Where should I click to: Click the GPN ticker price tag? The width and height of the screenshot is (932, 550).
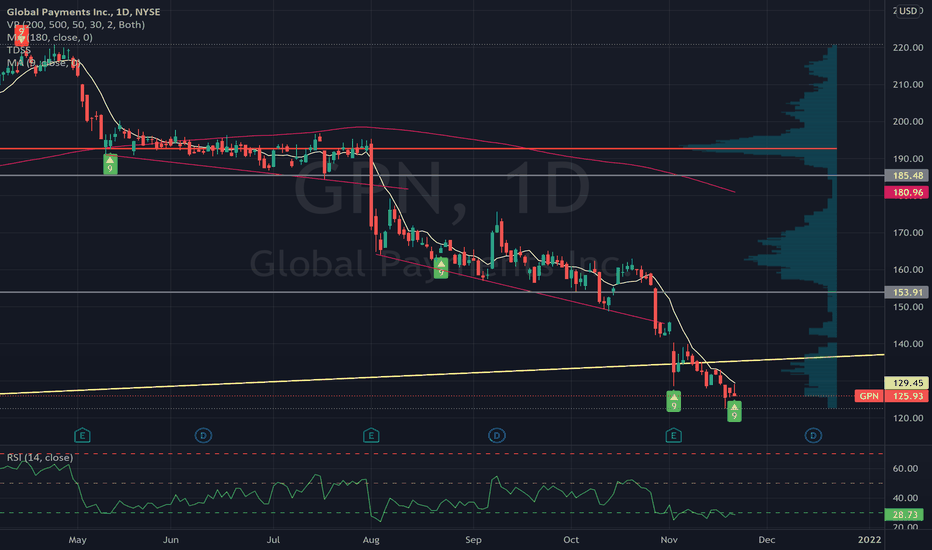[869, 396]
